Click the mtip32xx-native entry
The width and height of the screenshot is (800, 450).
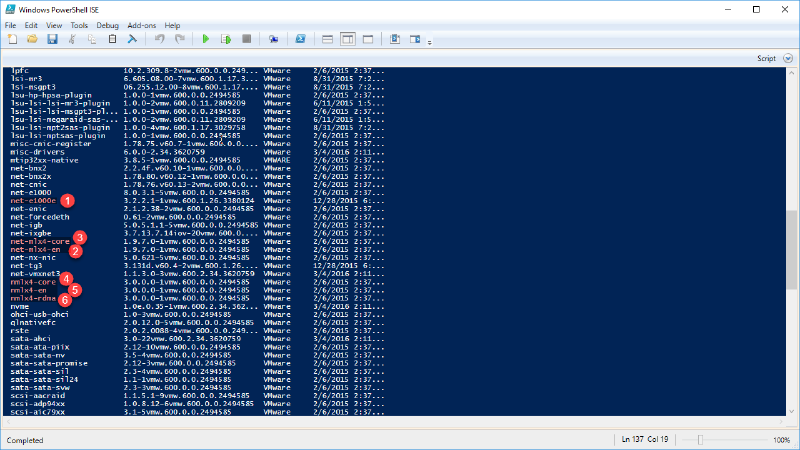click(x=44, y=160)
